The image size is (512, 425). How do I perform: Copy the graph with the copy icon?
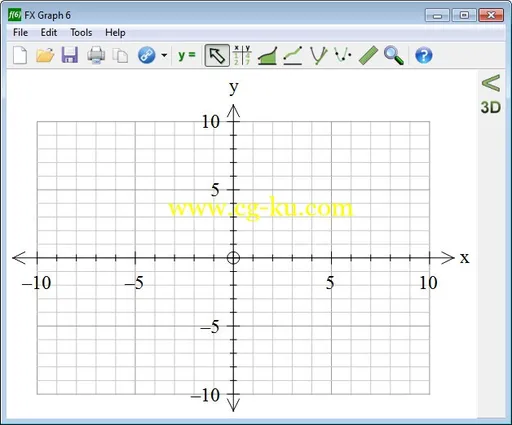120,56
